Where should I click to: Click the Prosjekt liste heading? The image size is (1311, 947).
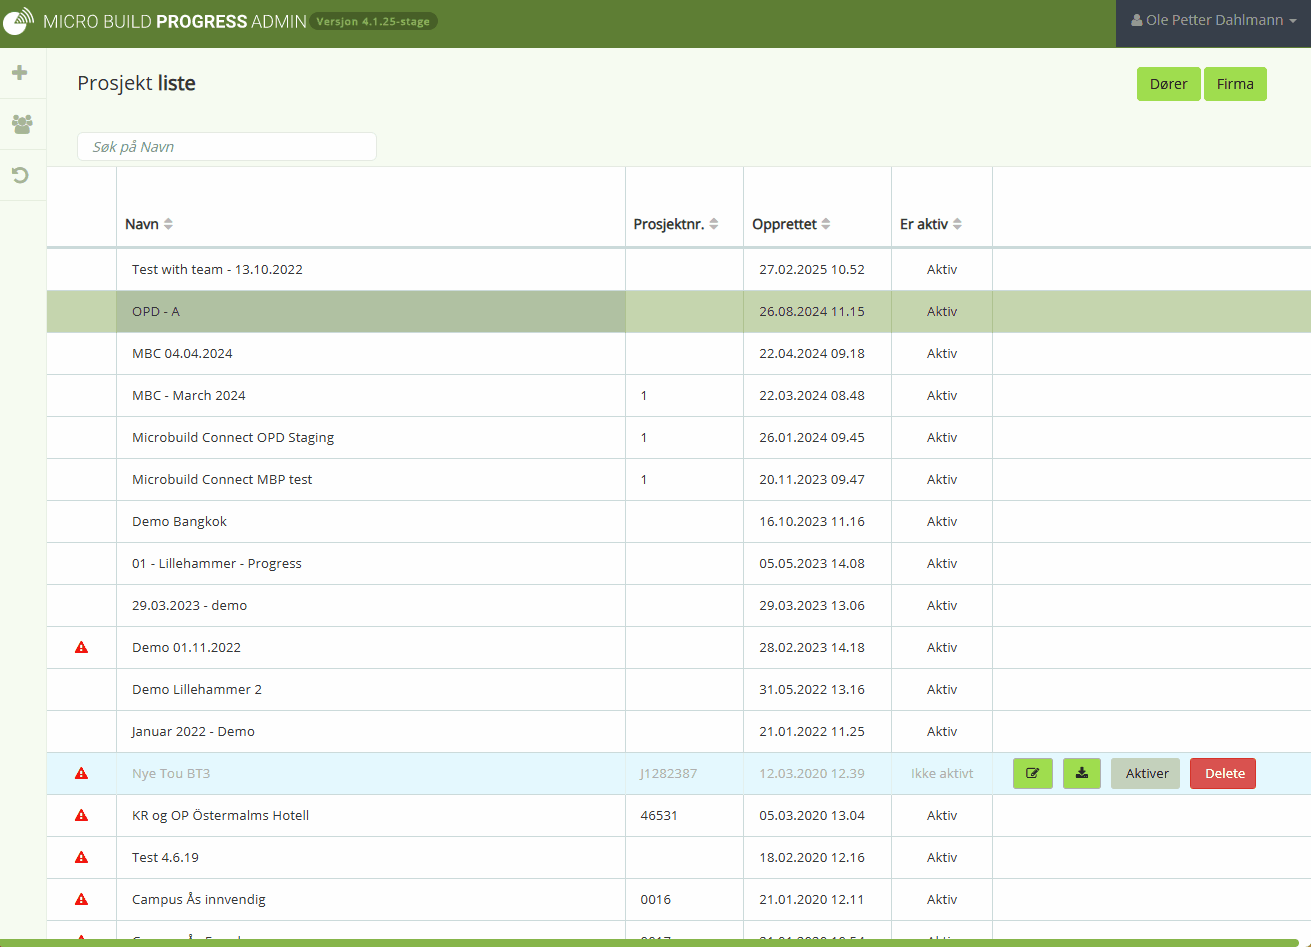[x=136, y=83]
